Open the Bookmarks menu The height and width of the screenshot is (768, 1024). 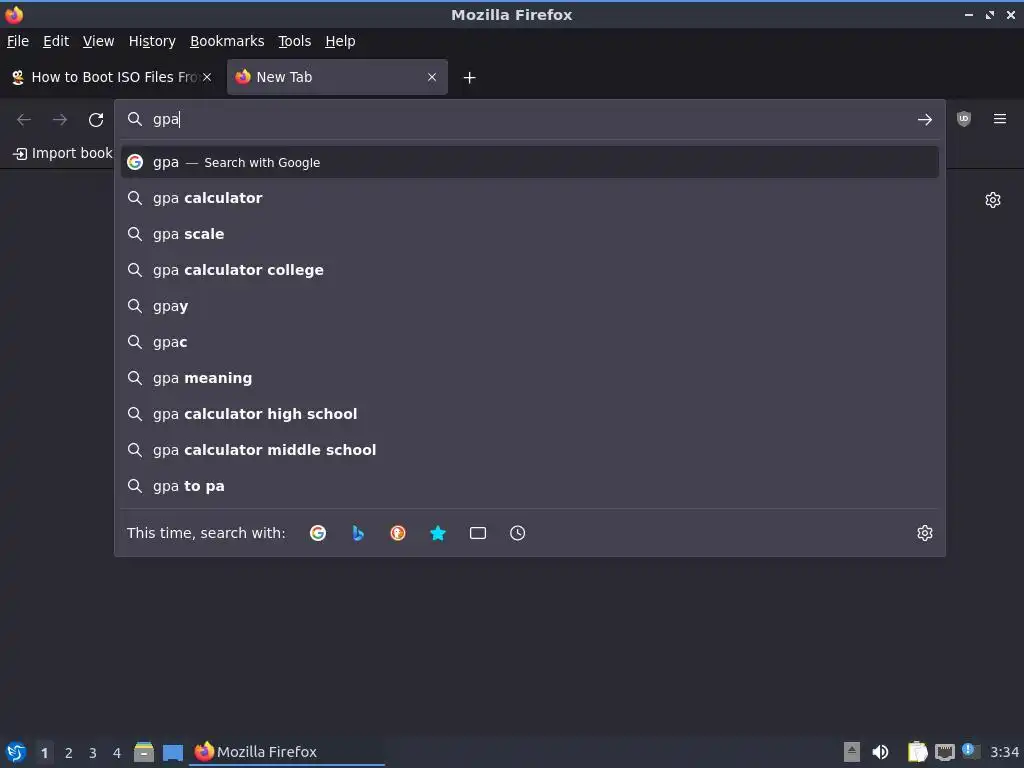tap(227, 41)
